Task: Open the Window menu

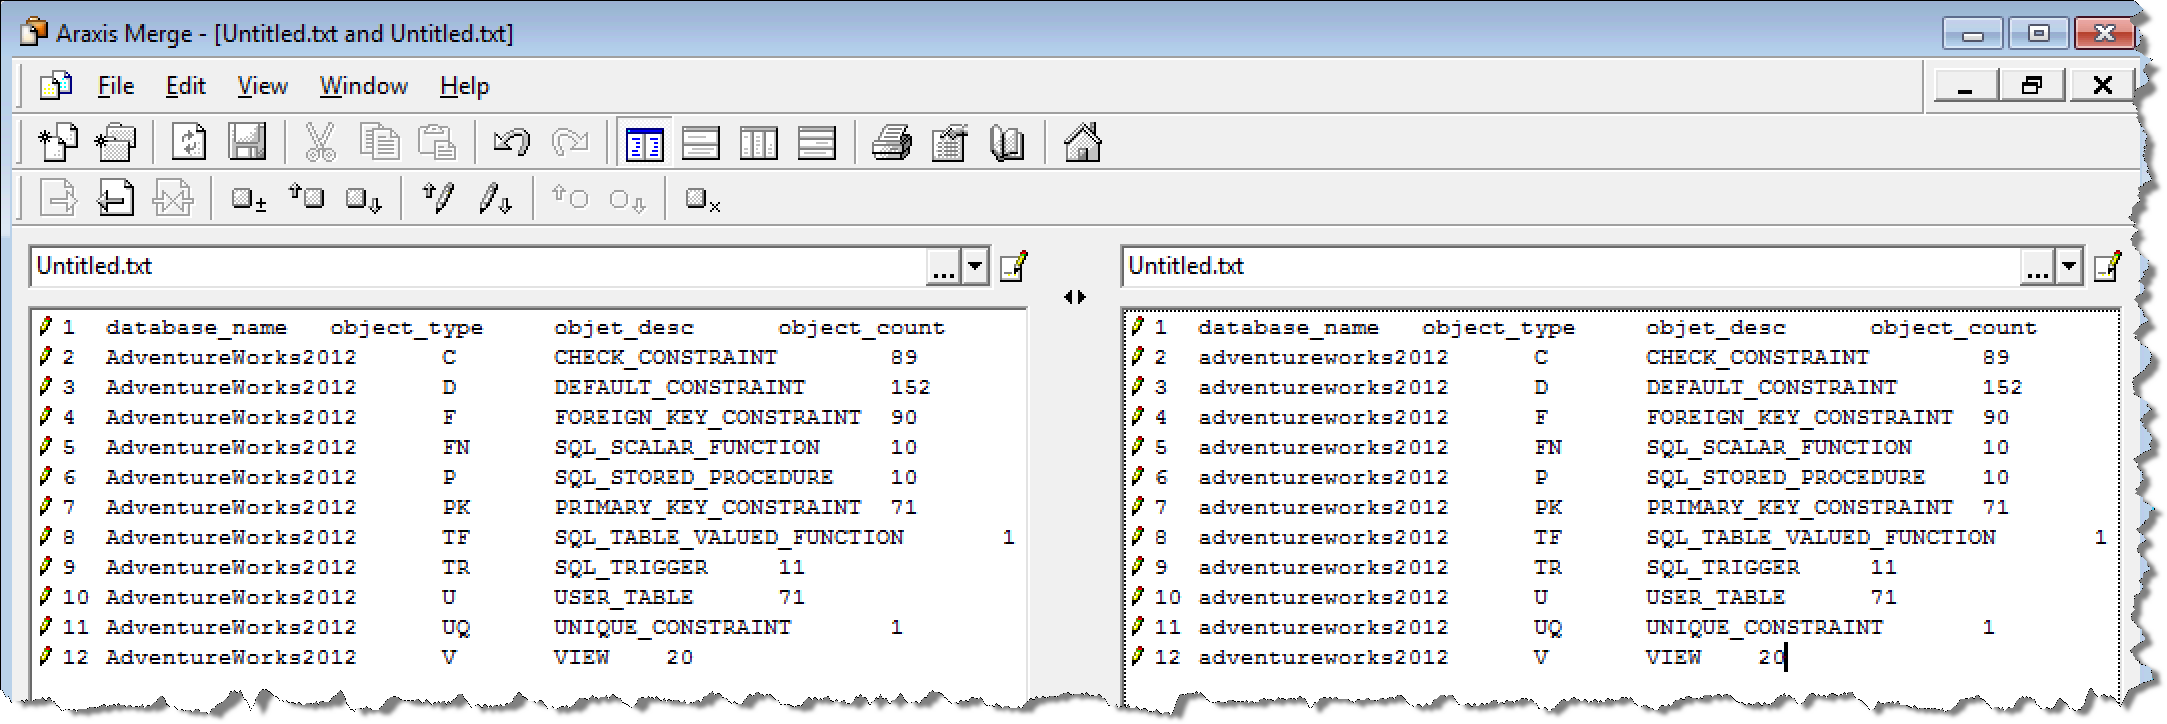Action: (x=364, y=86)
